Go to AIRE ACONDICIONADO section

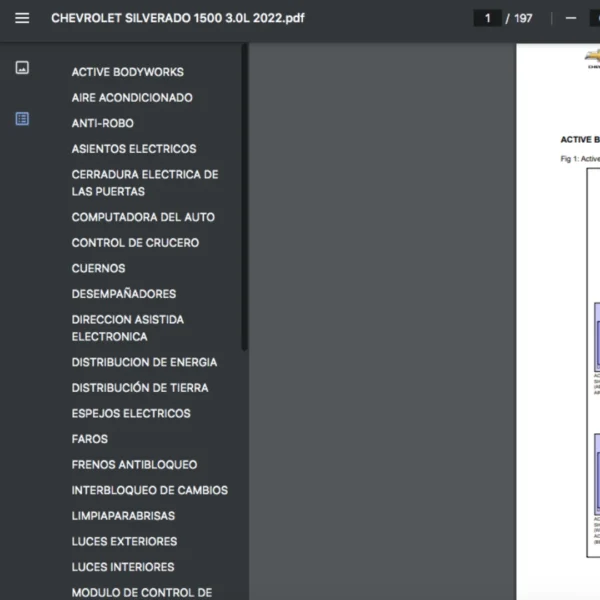(132, 98)
